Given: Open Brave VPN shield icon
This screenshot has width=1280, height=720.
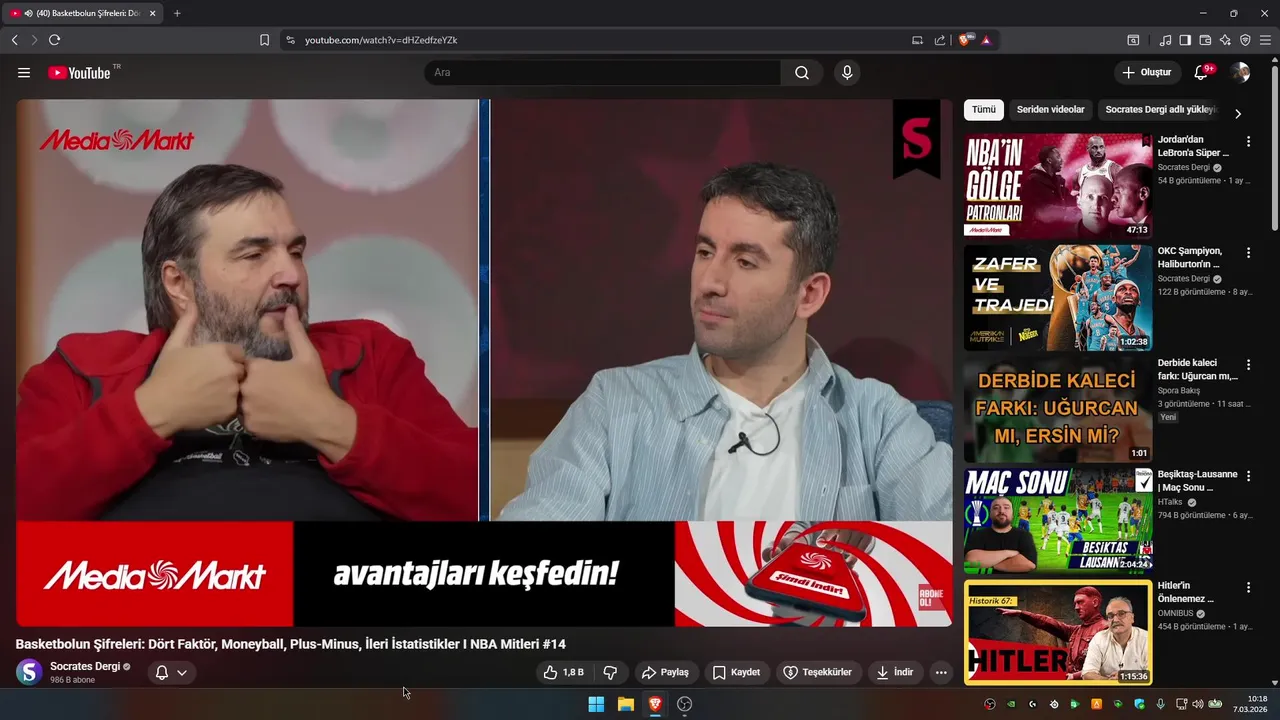Looking at the screenshot, I should click(x=1245, y=40).
